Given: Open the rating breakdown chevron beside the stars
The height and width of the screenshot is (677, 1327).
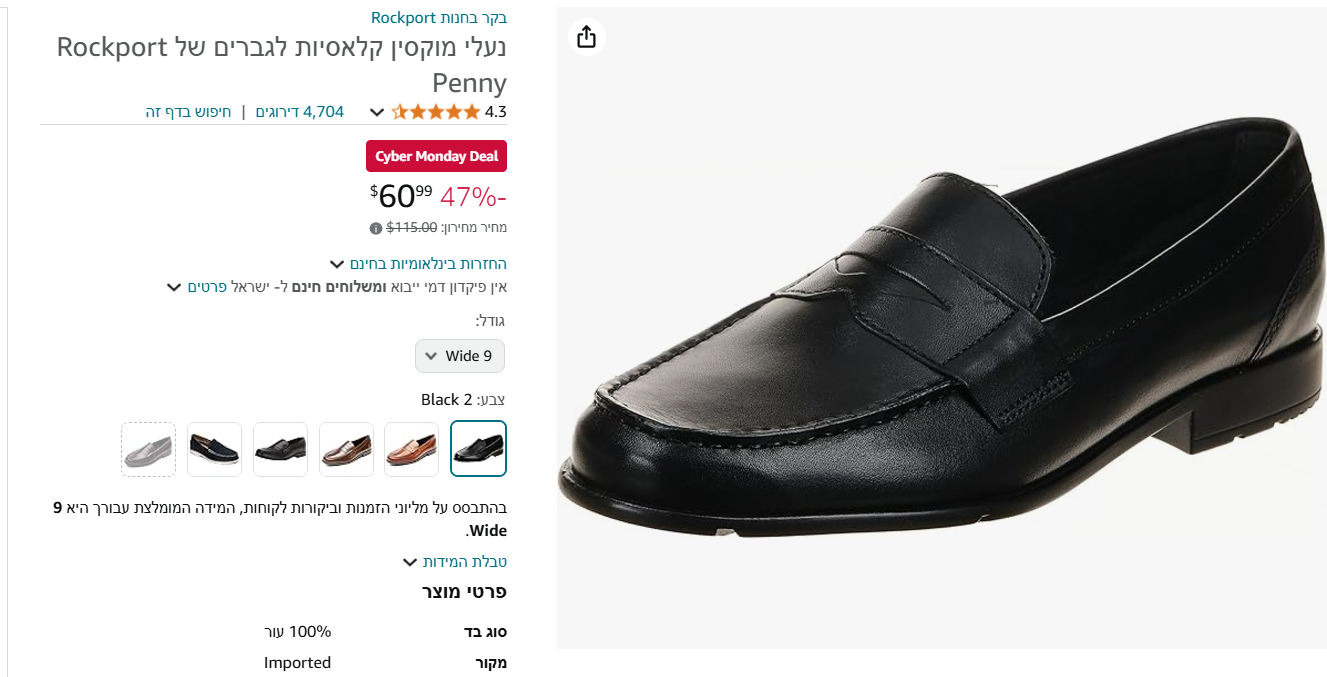Looking at the screenshot, I should [377, 112].
